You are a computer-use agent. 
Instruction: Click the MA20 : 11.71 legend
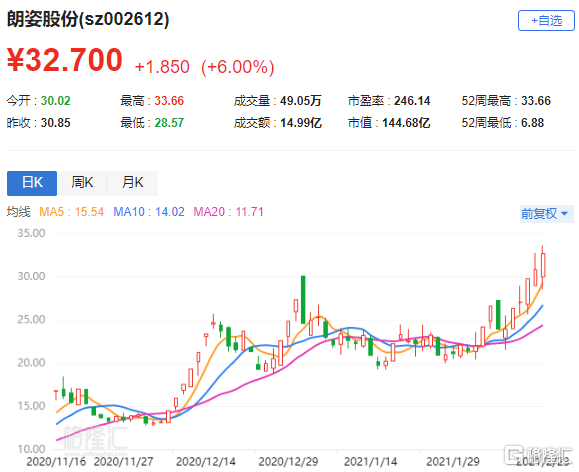point(228,212)
